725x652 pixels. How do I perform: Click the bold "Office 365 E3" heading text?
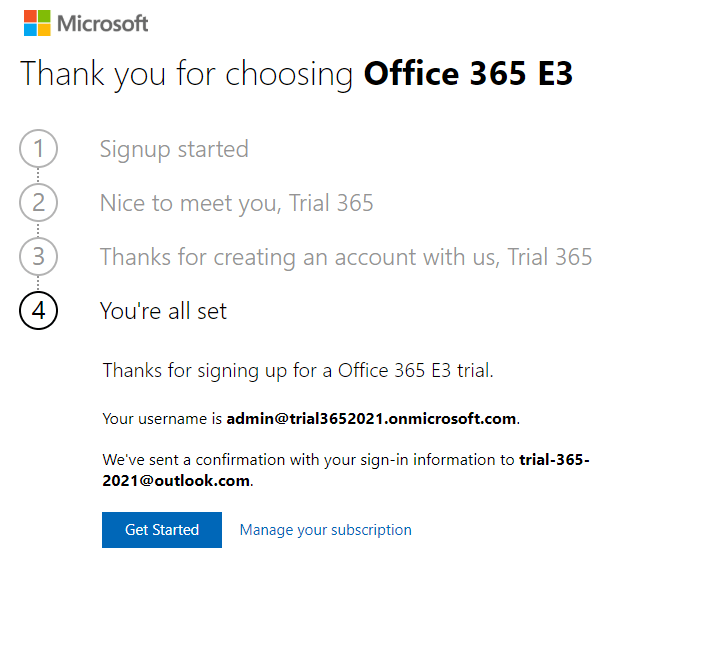pyautogui.click(x=468, y=74)
